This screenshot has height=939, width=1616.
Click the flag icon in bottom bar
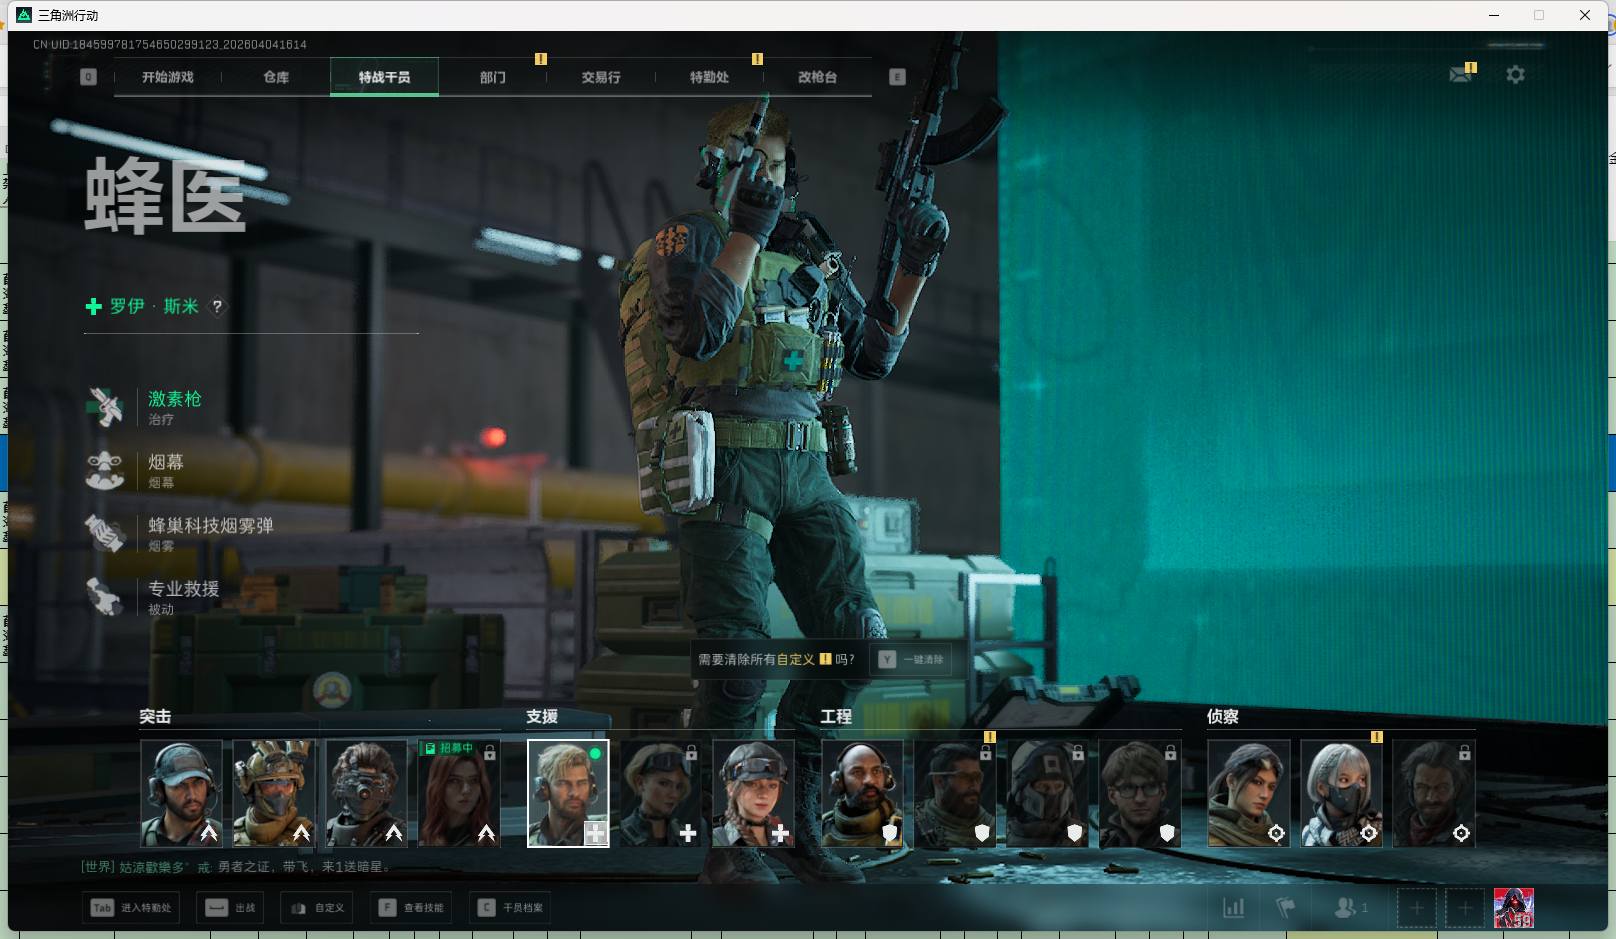(1286, 908)
